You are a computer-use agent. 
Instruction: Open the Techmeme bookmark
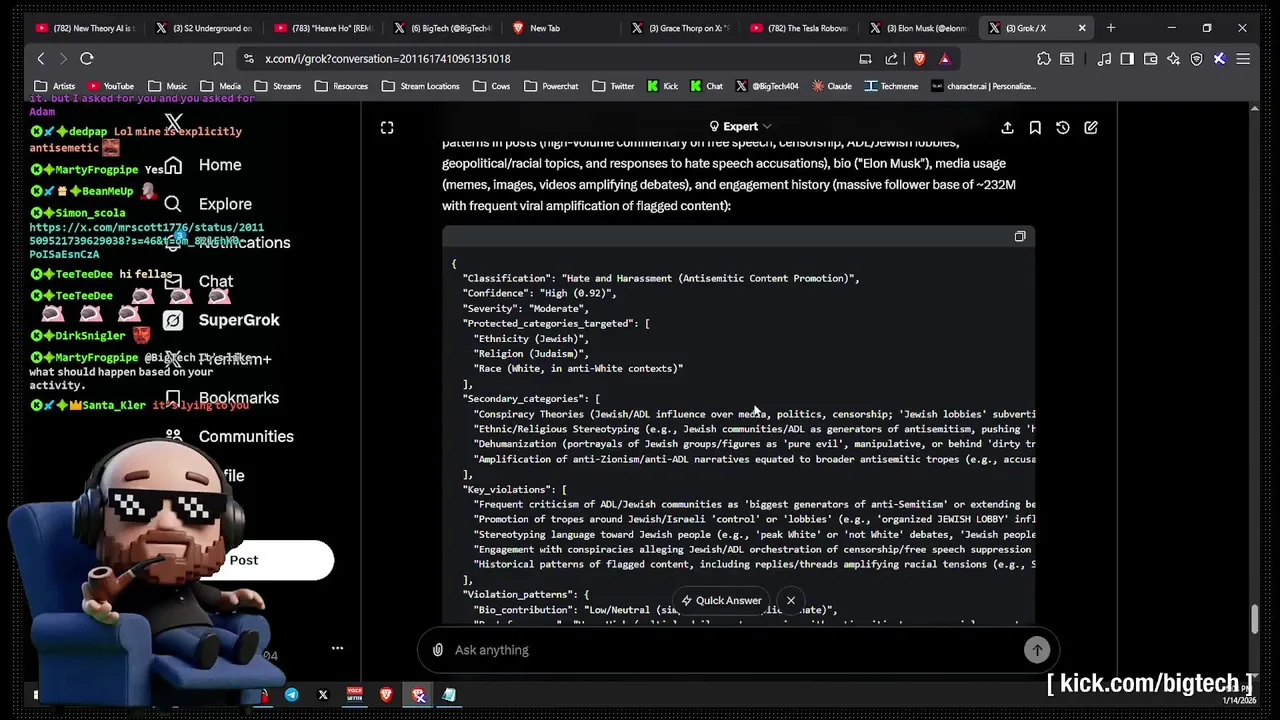[x=891, y=86]
